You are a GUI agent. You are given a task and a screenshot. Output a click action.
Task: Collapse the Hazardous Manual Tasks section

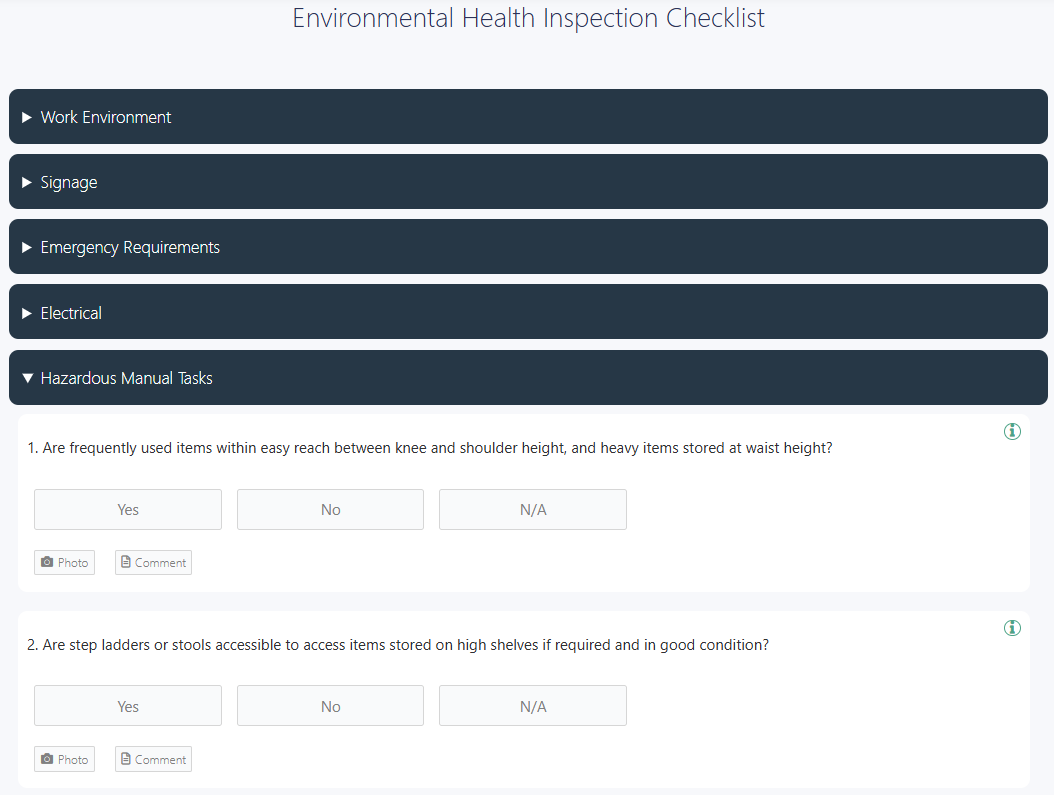click(528, 378)
